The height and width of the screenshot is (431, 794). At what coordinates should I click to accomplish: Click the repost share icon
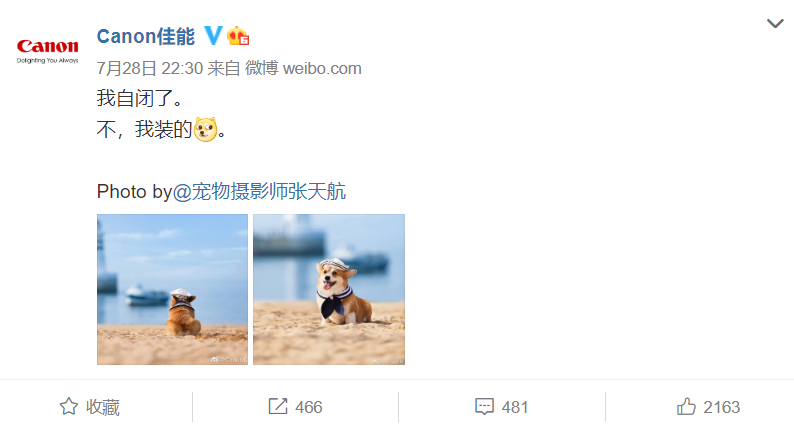tap(278, 406)
